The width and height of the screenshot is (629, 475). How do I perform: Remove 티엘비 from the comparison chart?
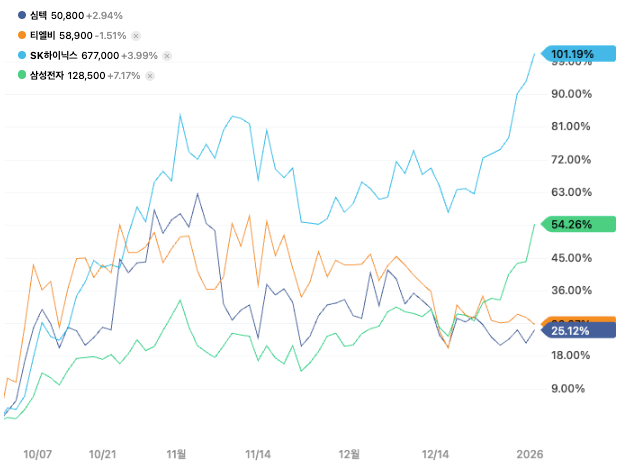pyautogui.click(x=136, y=36)
